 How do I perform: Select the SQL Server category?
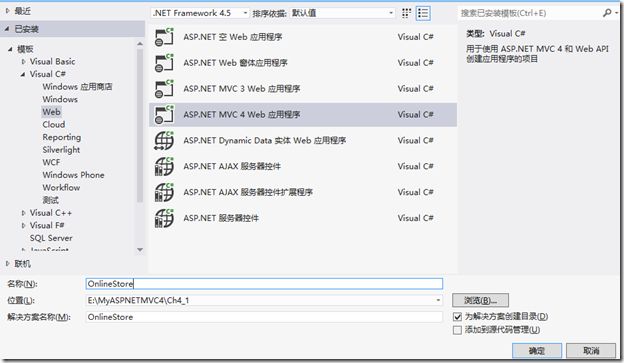[51, 238]
